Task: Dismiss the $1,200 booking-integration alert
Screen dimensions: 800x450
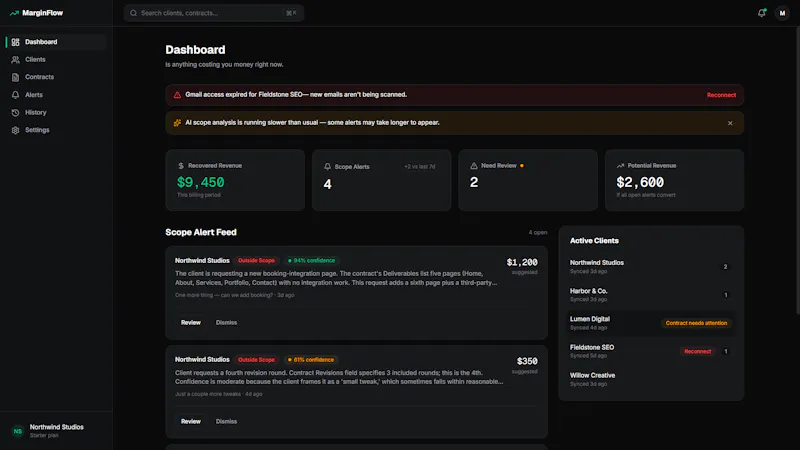Action: 226,322
